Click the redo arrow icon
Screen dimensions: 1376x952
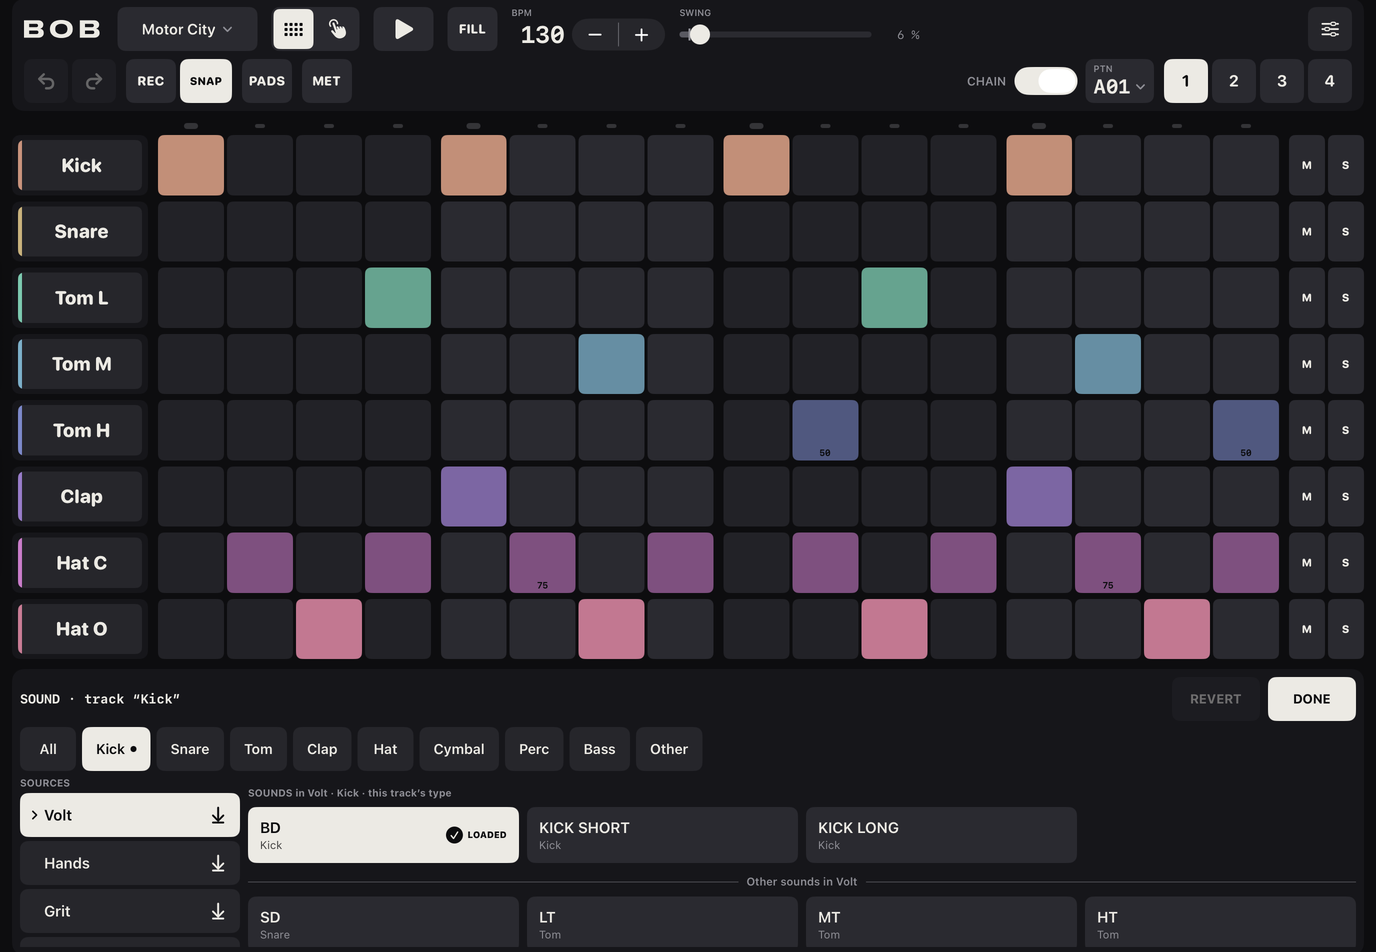pyautogui.click(x=94, y=81)
